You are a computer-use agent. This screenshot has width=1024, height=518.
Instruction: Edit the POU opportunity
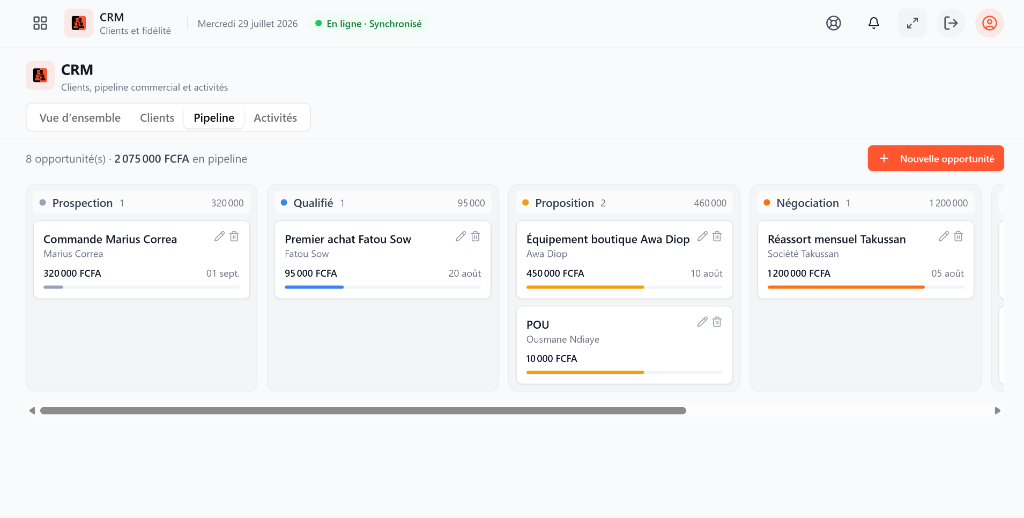703,322
